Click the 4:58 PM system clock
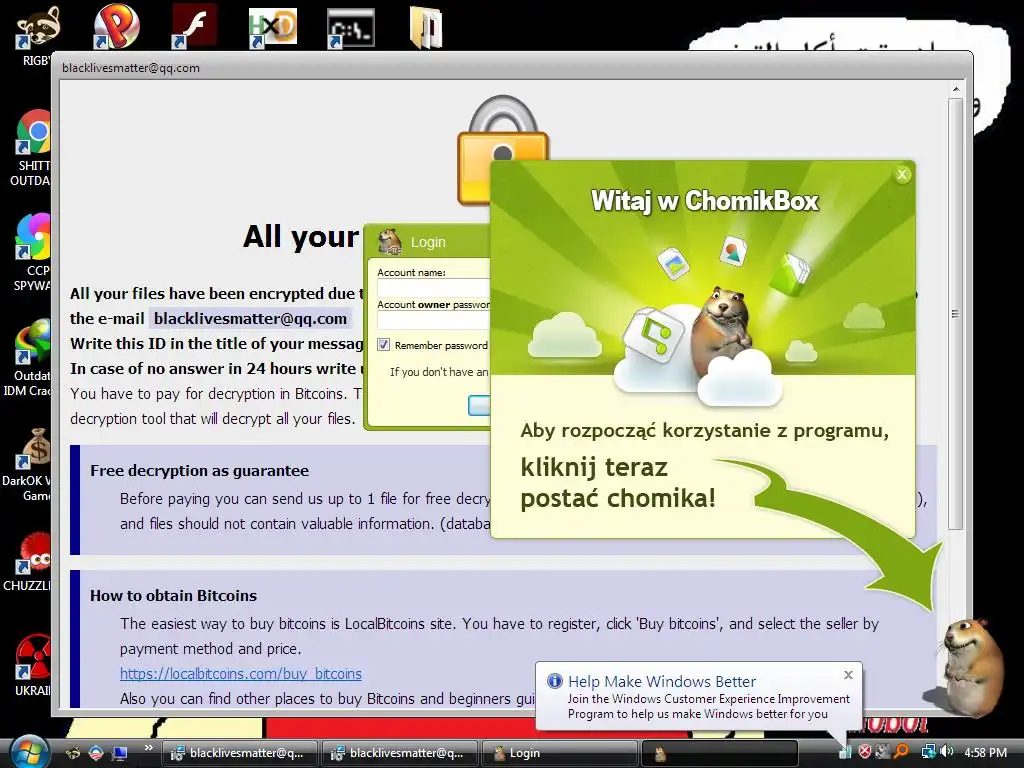 (x=985, y=752)
